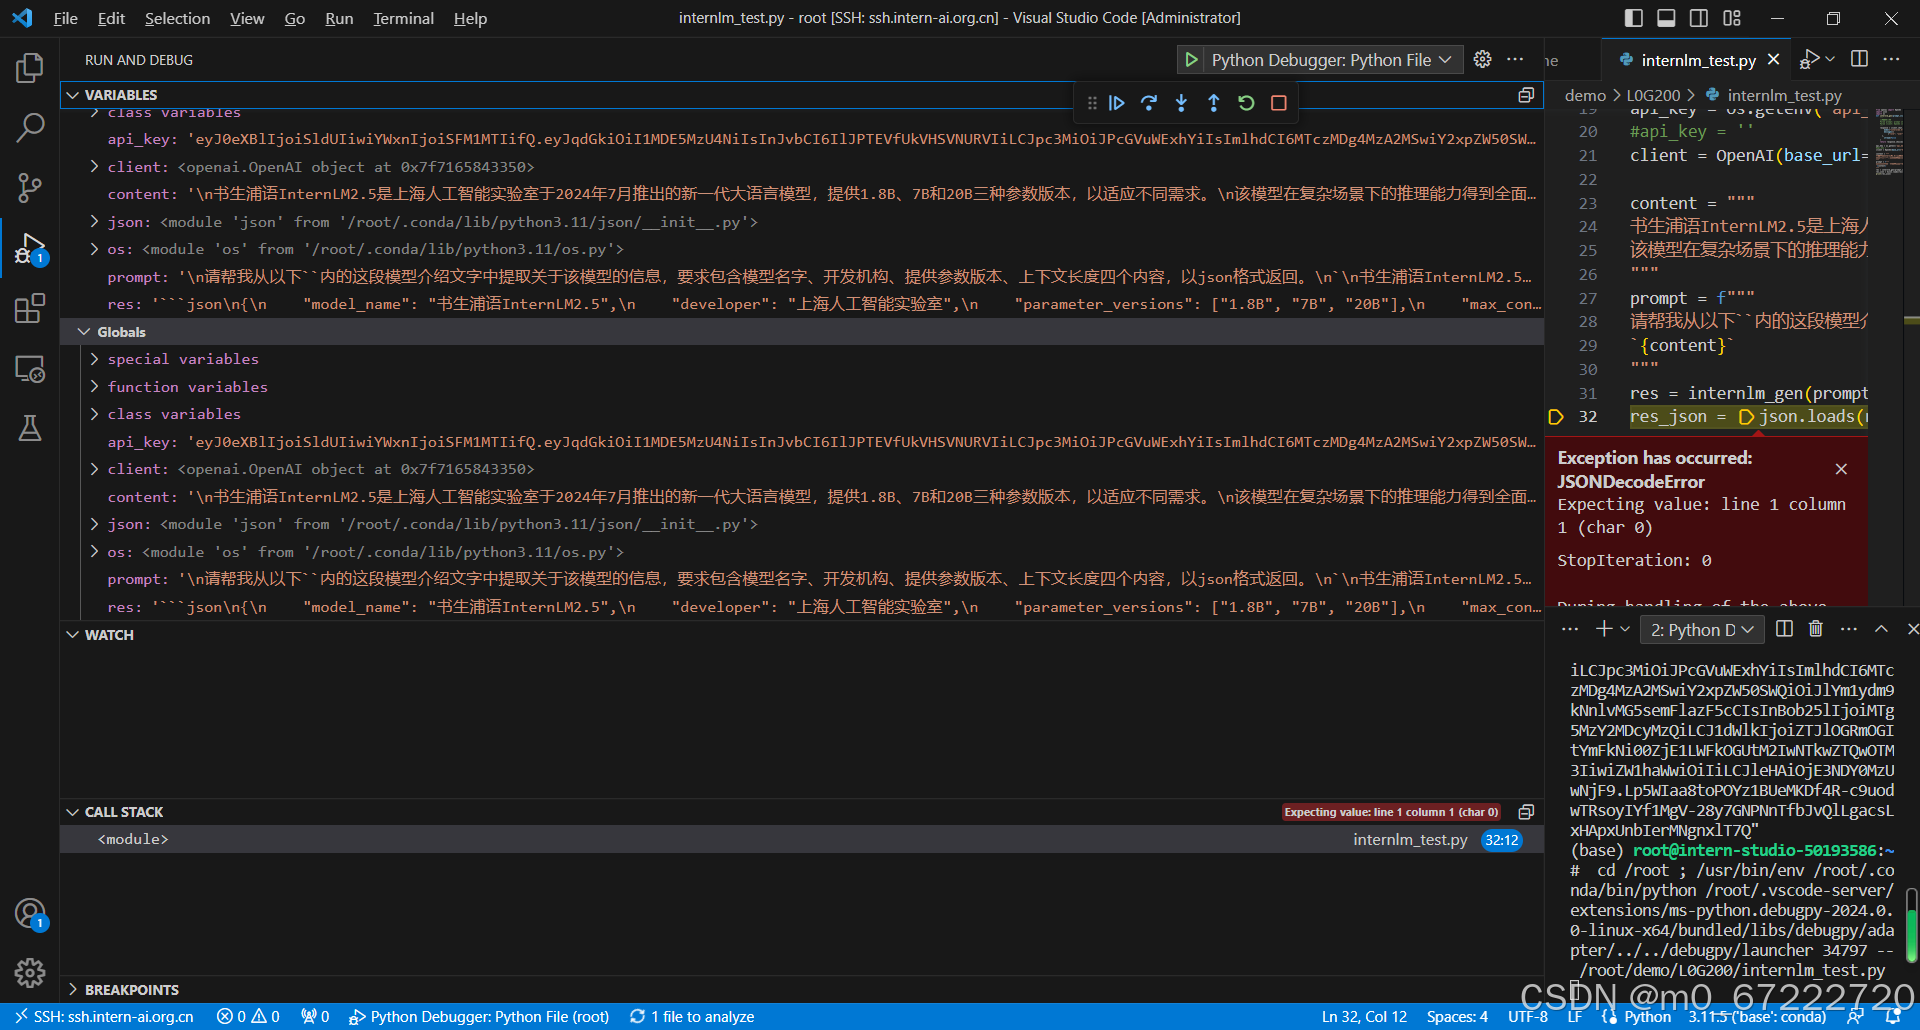The width and height of the screenshot is (1920, 1030).
Task: Select the <module> call stack frame
Action: click(x=801, y=840)
